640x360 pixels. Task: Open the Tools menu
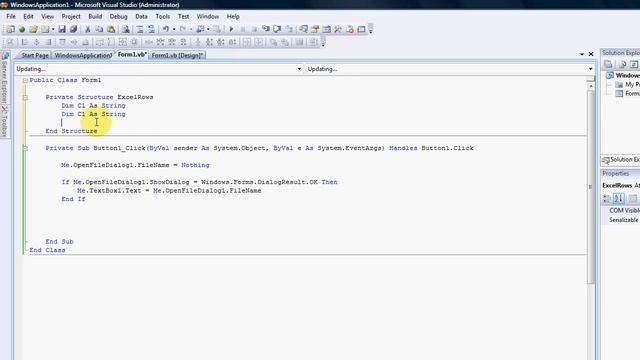[162, 16]
